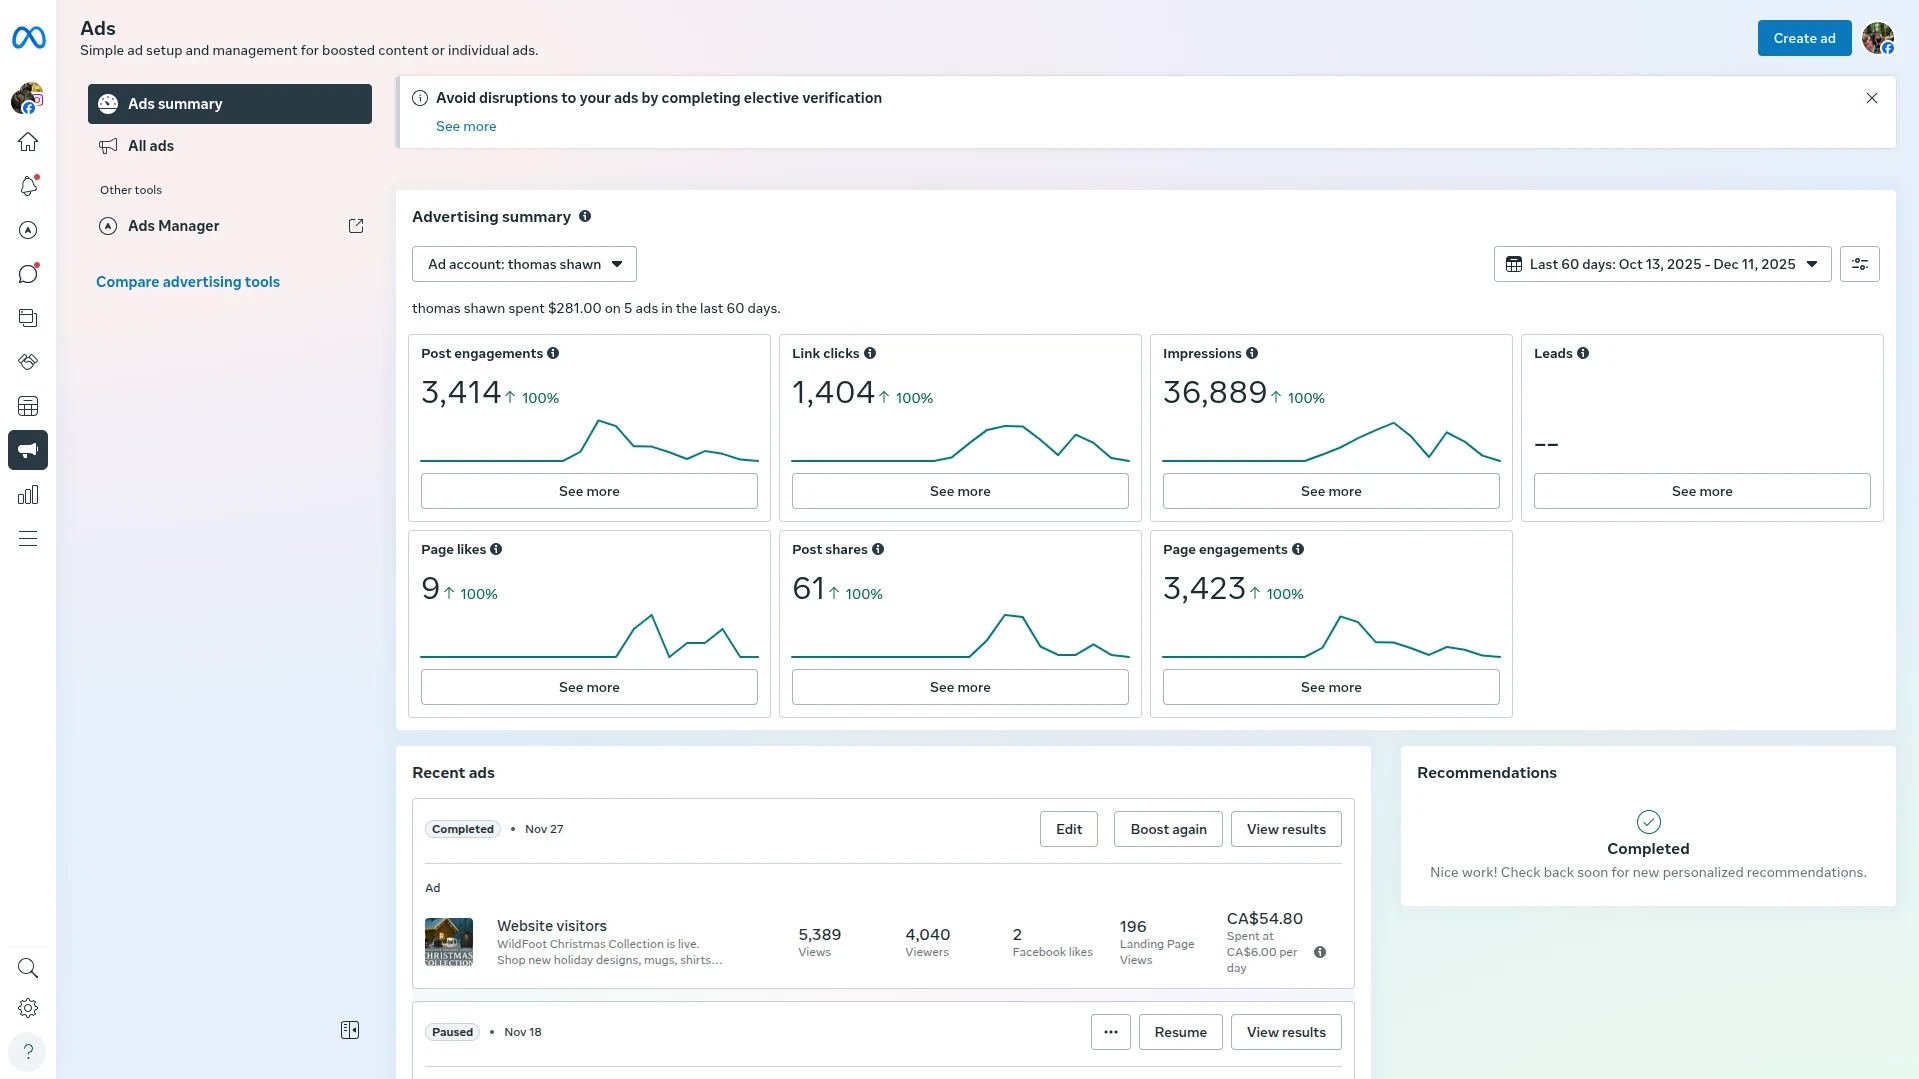Viewport: 1919px width, 1079px height.
Task: Click the Create ad button
Action: pyautogui.click(x=1804, y=38)
